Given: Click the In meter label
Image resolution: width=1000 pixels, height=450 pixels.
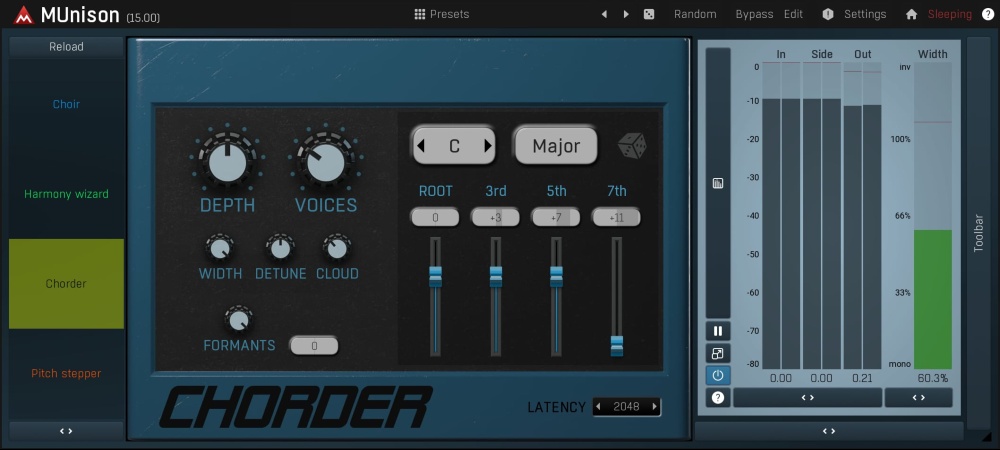Looking at the screenshot, I should click(x=781, y=54).
